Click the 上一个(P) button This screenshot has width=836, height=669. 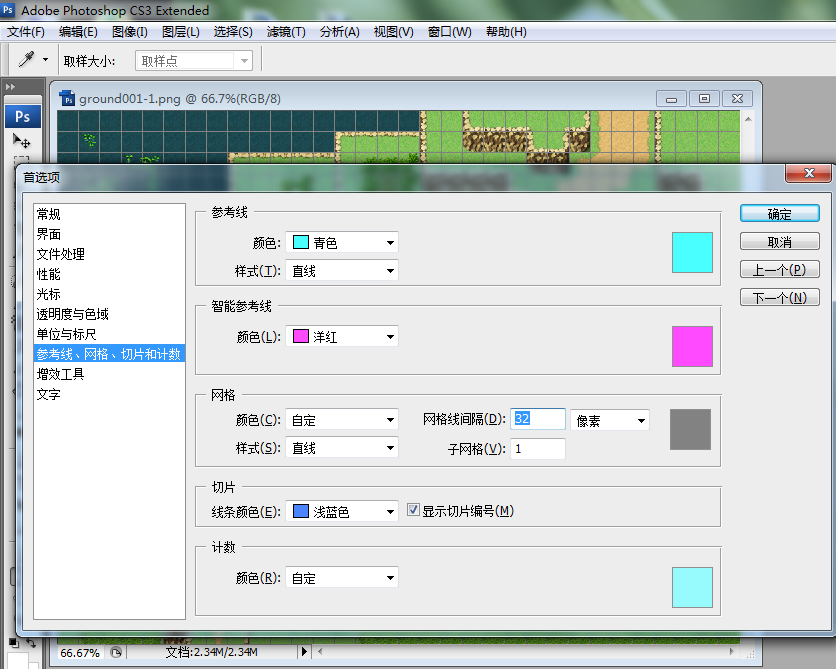[779, 270]
